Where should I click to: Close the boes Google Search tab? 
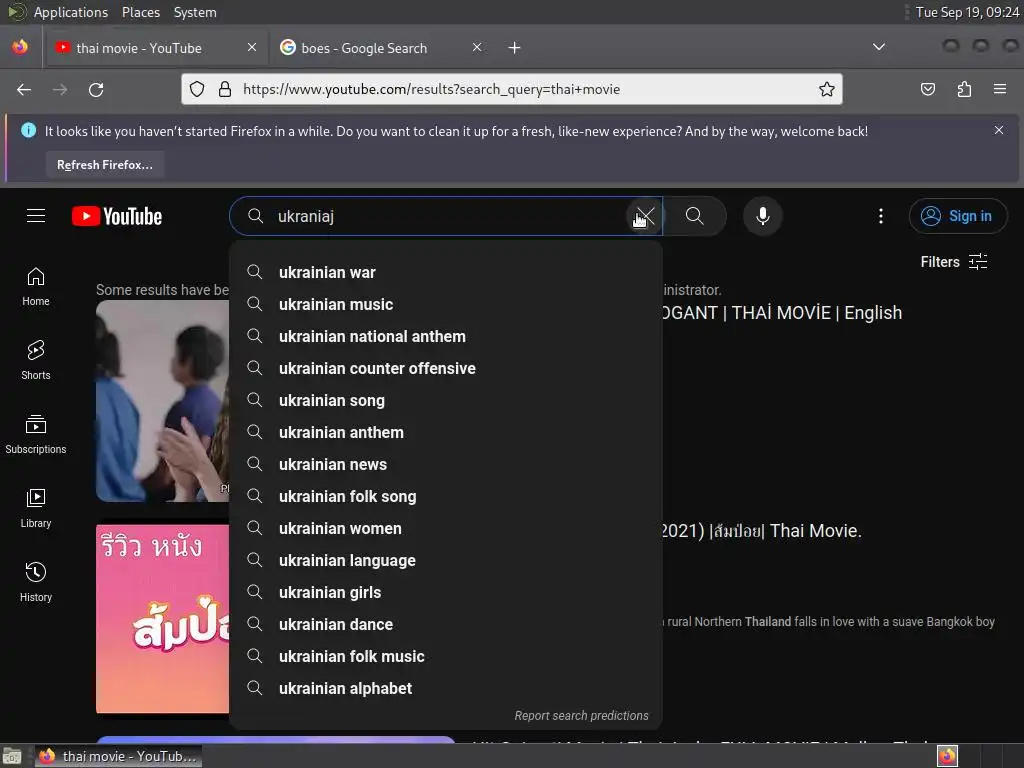(477, 47)
